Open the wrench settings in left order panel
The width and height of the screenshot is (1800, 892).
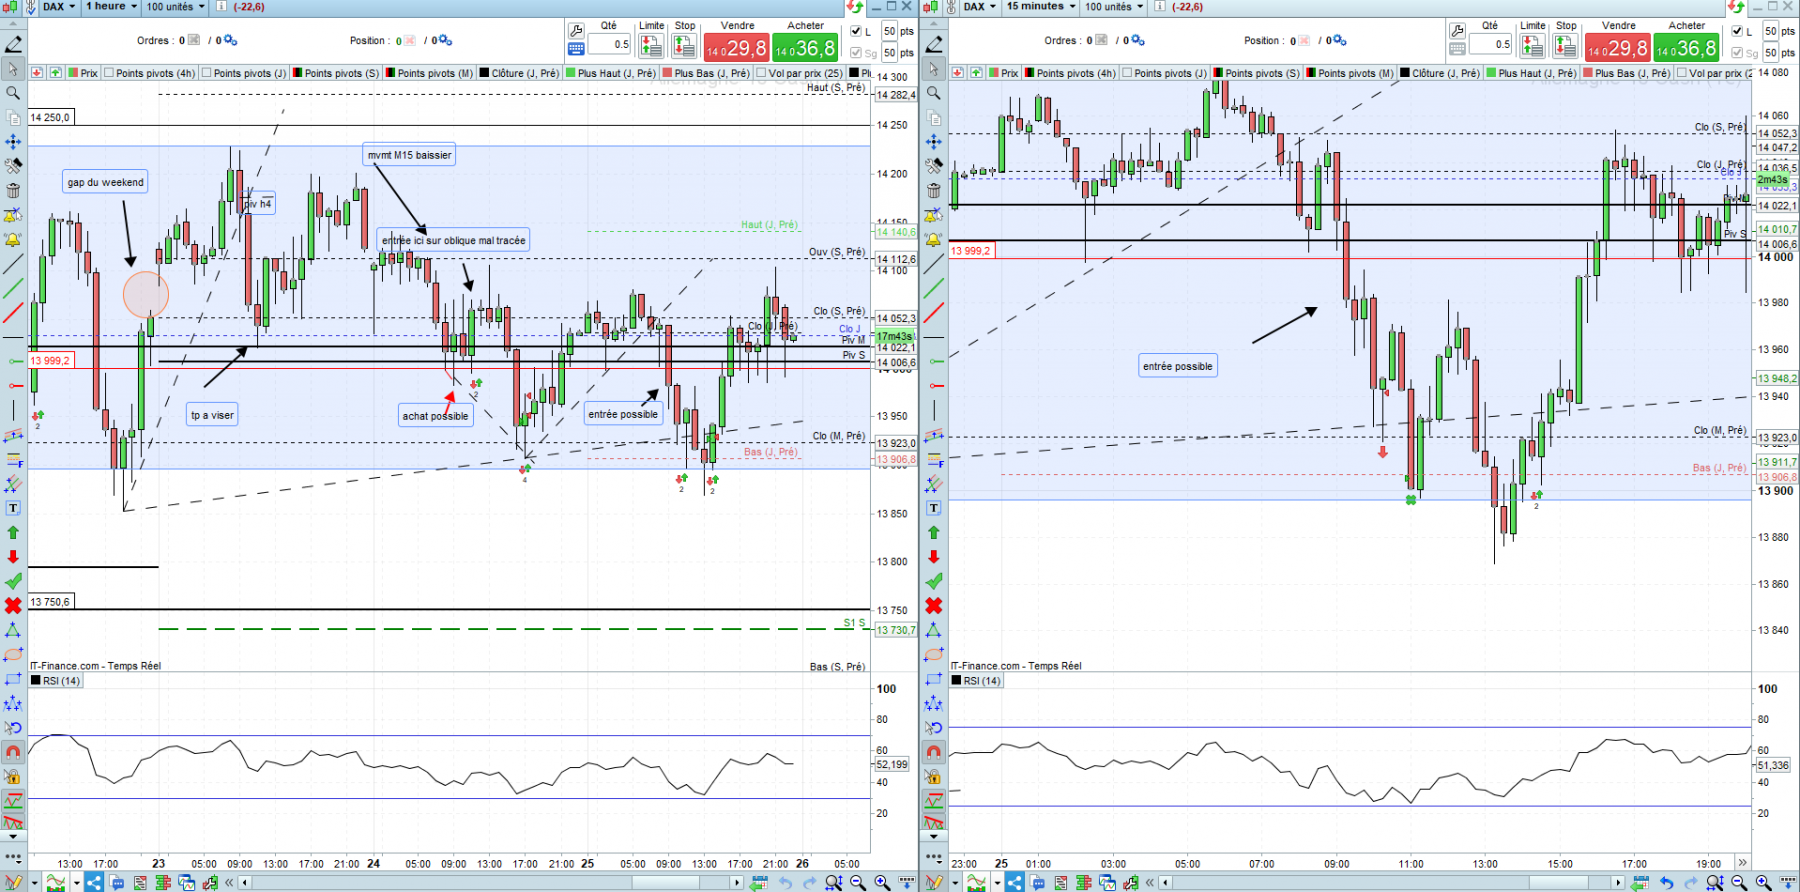pyautogui.click(x=576, y=31)
